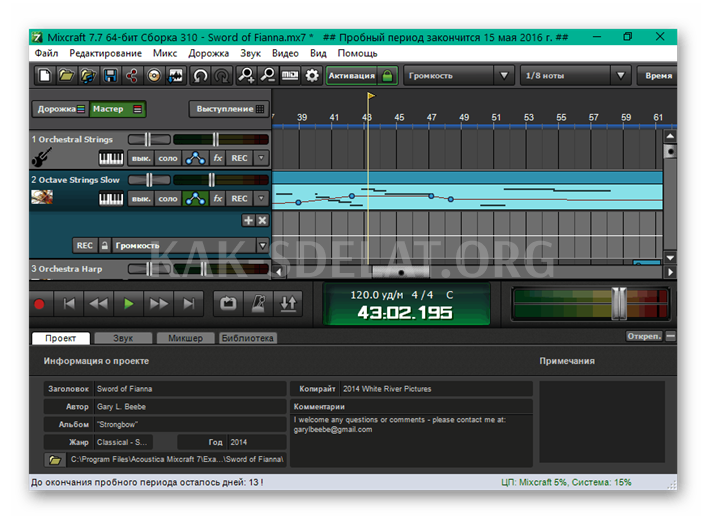Arm REC on the automation lane
Viewport: 706px width, 519px height.
pyautogui.click(x=85, y=246)
